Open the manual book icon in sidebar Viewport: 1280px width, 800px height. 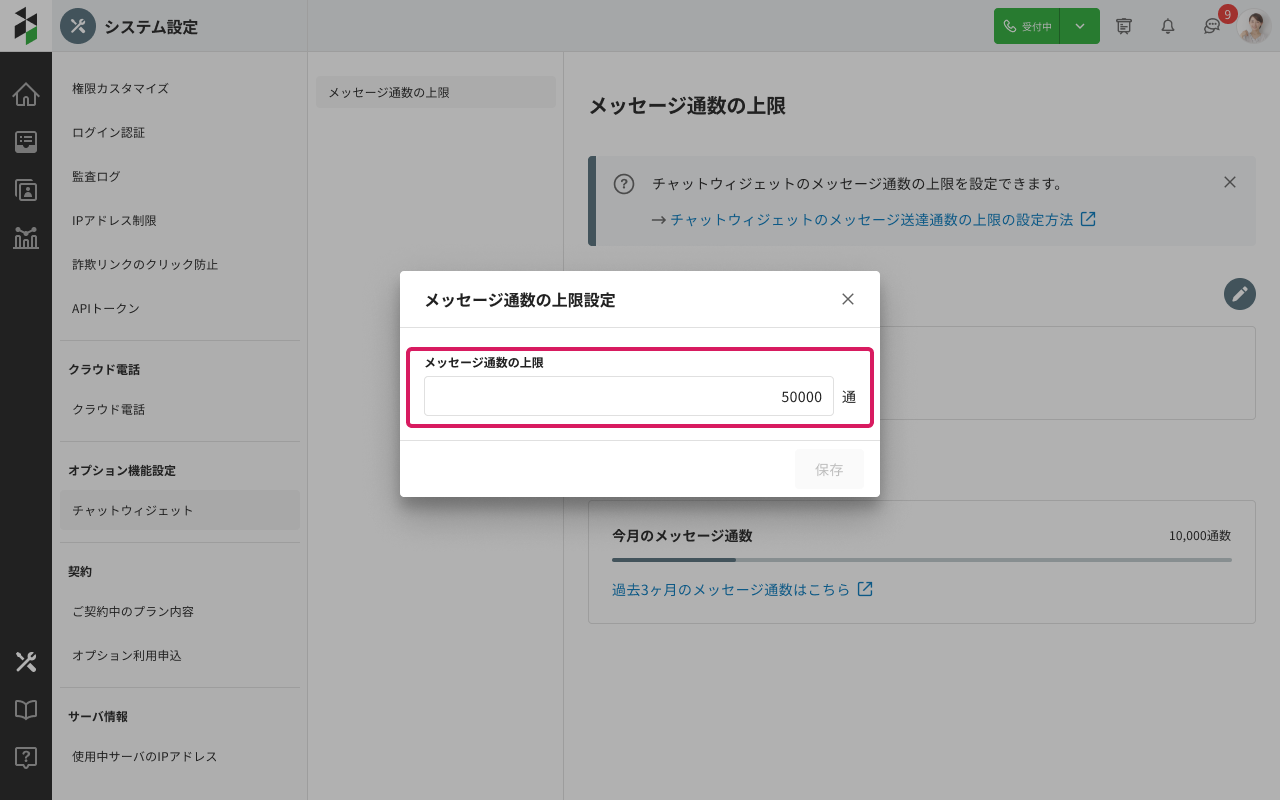26,710
